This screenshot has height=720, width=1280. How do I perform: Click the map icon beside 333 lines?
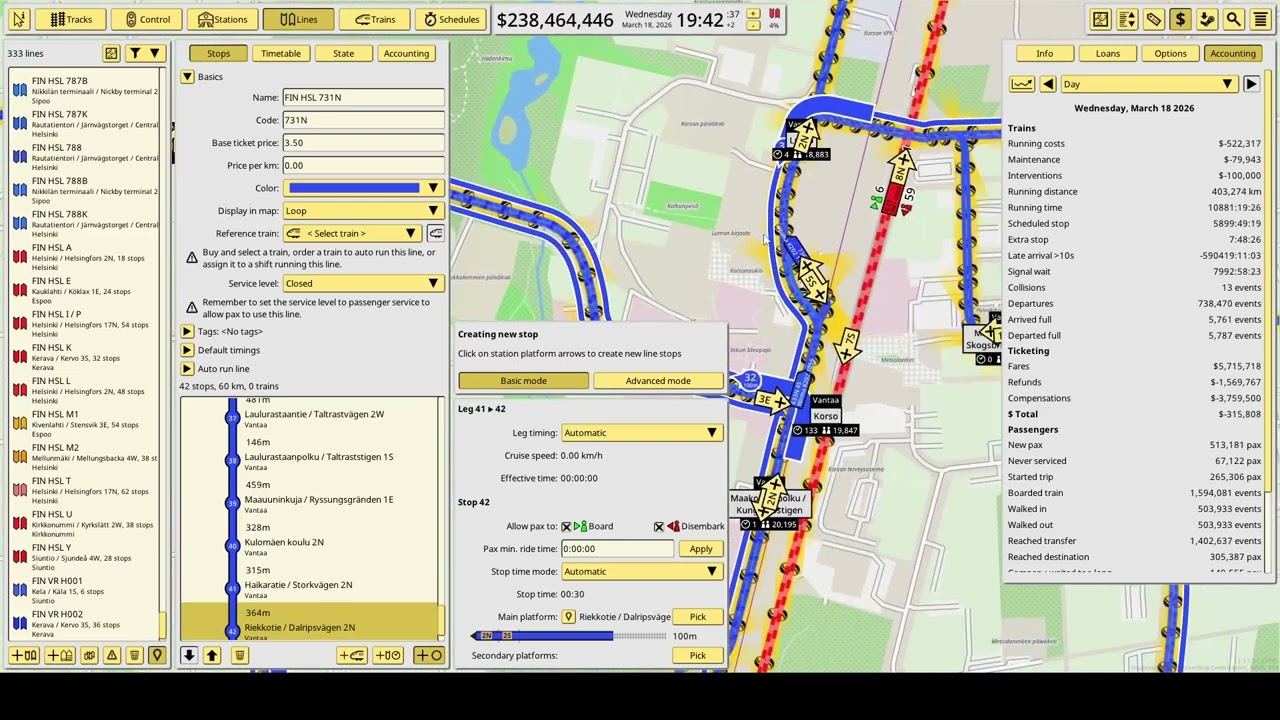111,53
